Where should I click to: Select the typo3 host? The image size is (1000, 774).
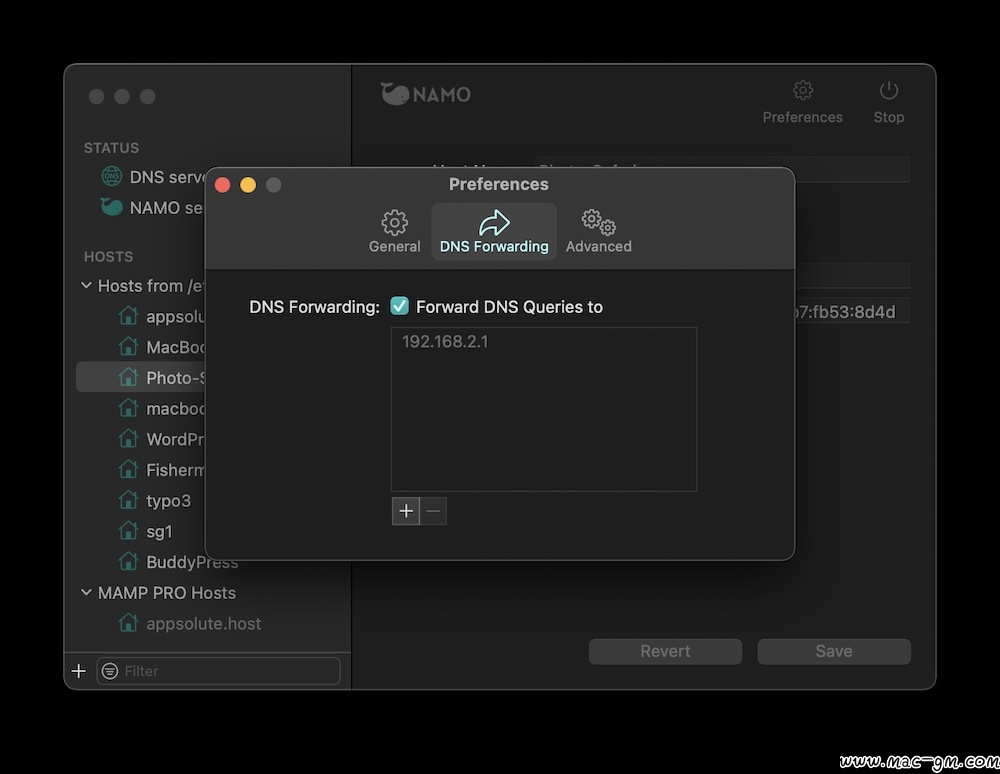tap(168, 500)
